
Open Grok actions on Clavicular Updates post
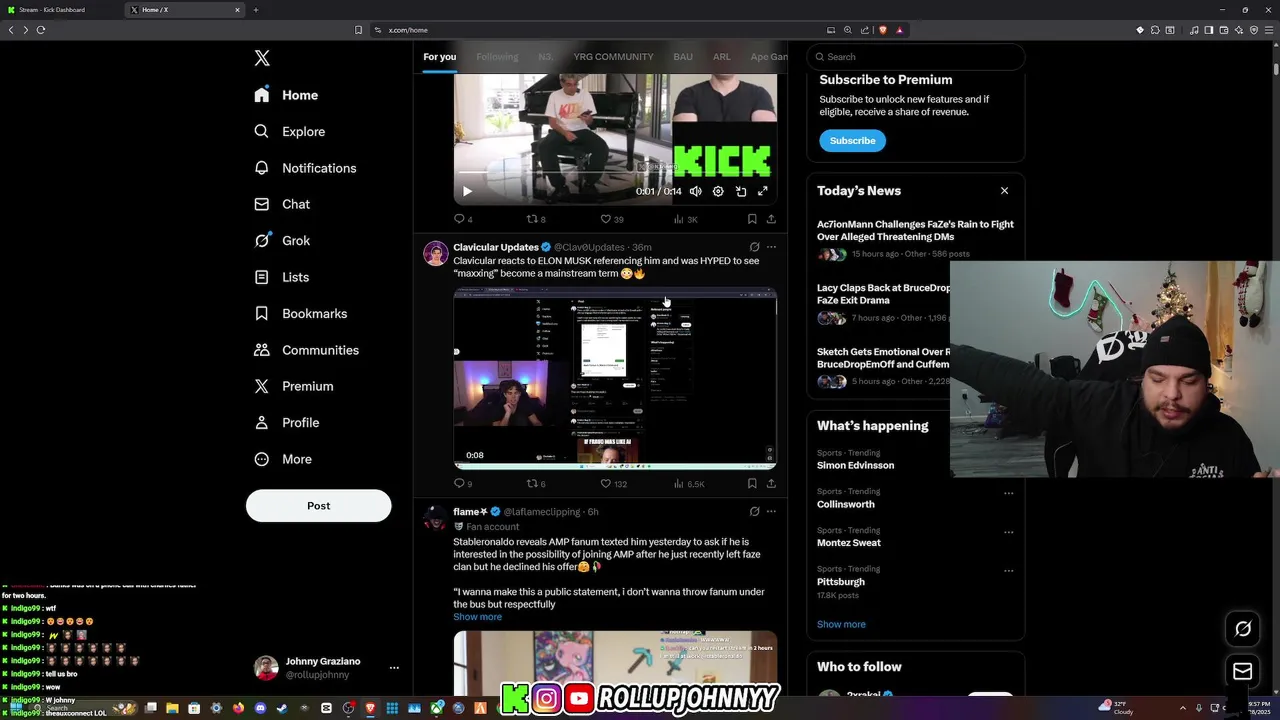(755, 247)
